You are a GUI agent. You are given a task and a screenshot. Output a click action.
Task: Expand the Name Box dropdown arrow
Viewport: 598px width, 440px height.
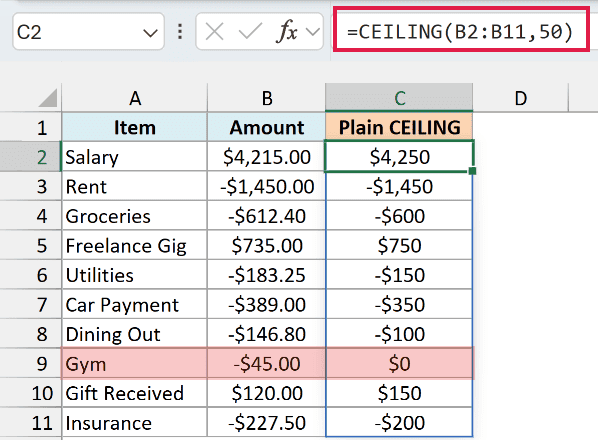point(150,33)
